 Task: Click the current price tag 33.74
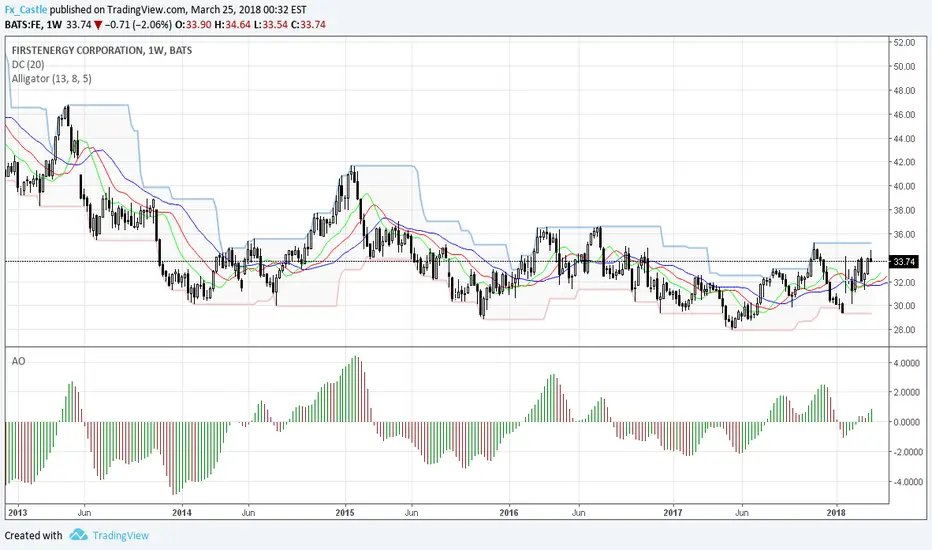904,262
